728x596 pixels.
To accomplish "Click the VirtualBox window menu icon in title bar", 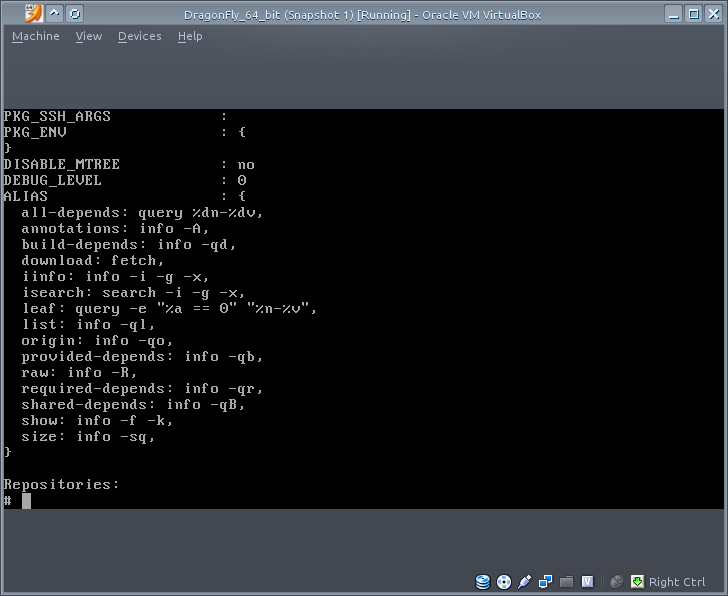I will [x=33, y=14].
